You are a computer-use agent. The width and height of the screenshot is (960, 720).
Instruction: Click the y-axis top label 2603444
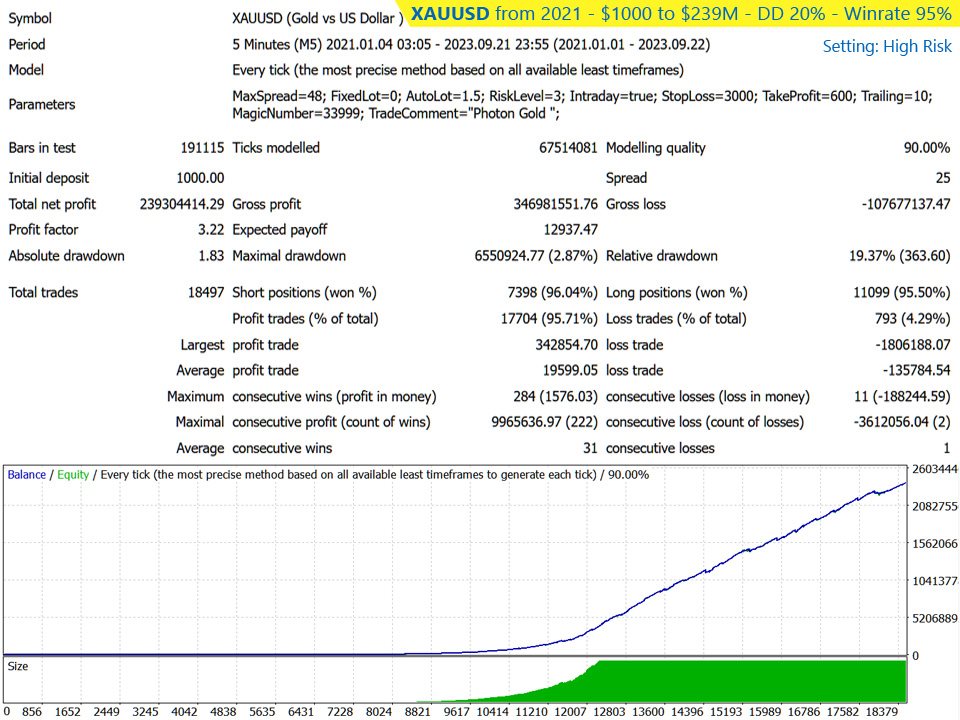click(934, 469)
